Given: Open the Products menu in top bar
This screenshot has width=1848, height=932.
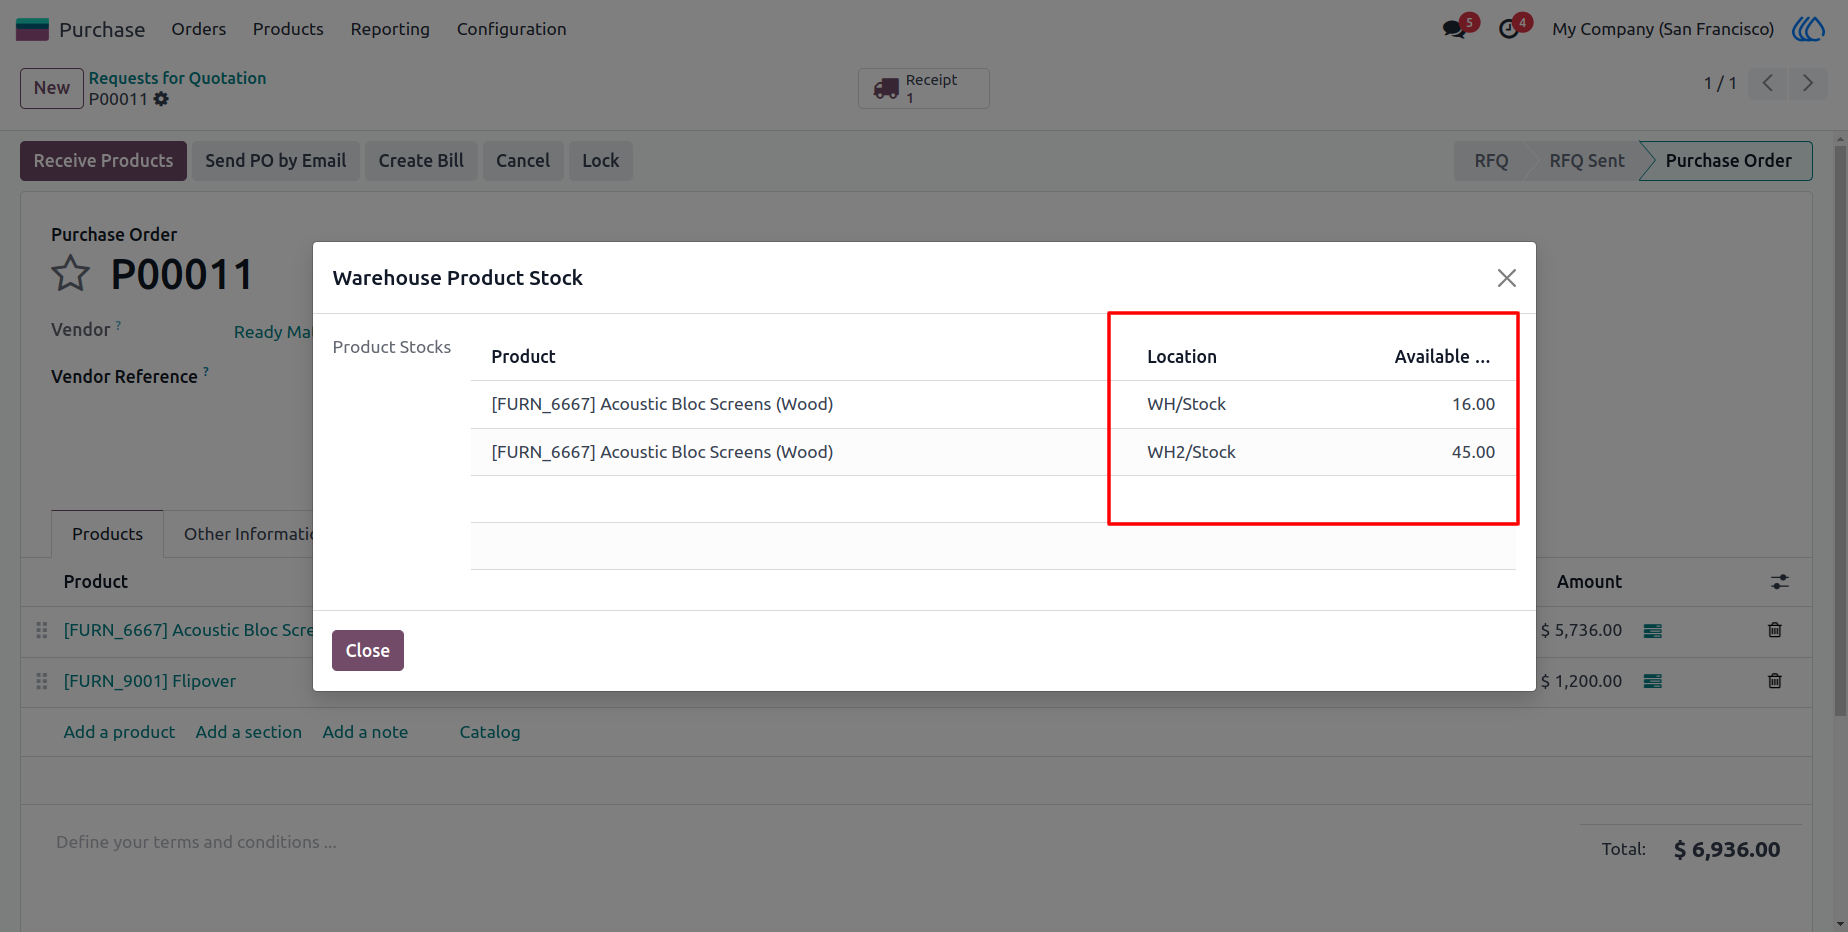Looking at the screenshot, I should 288,29.
